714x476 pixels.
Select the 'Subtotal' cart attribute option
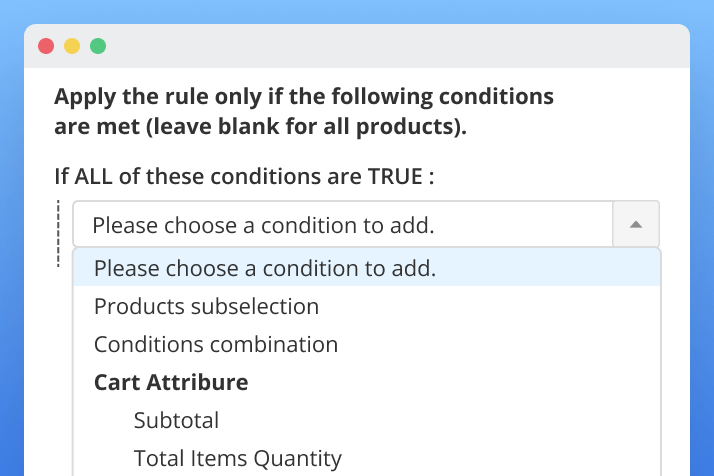(176, 420)
